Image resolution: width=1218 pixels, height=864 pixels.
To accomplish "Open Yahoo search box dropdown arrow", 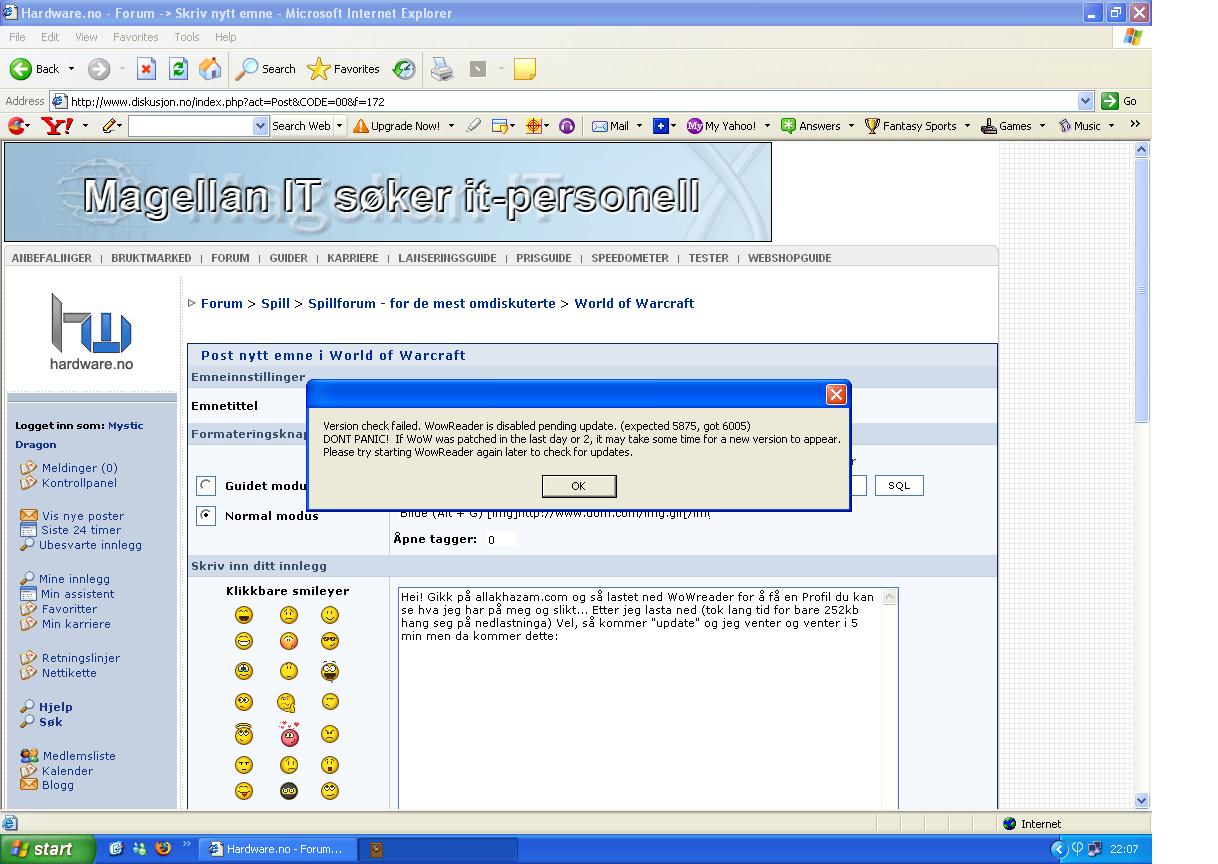I will (x=261, y=126).
